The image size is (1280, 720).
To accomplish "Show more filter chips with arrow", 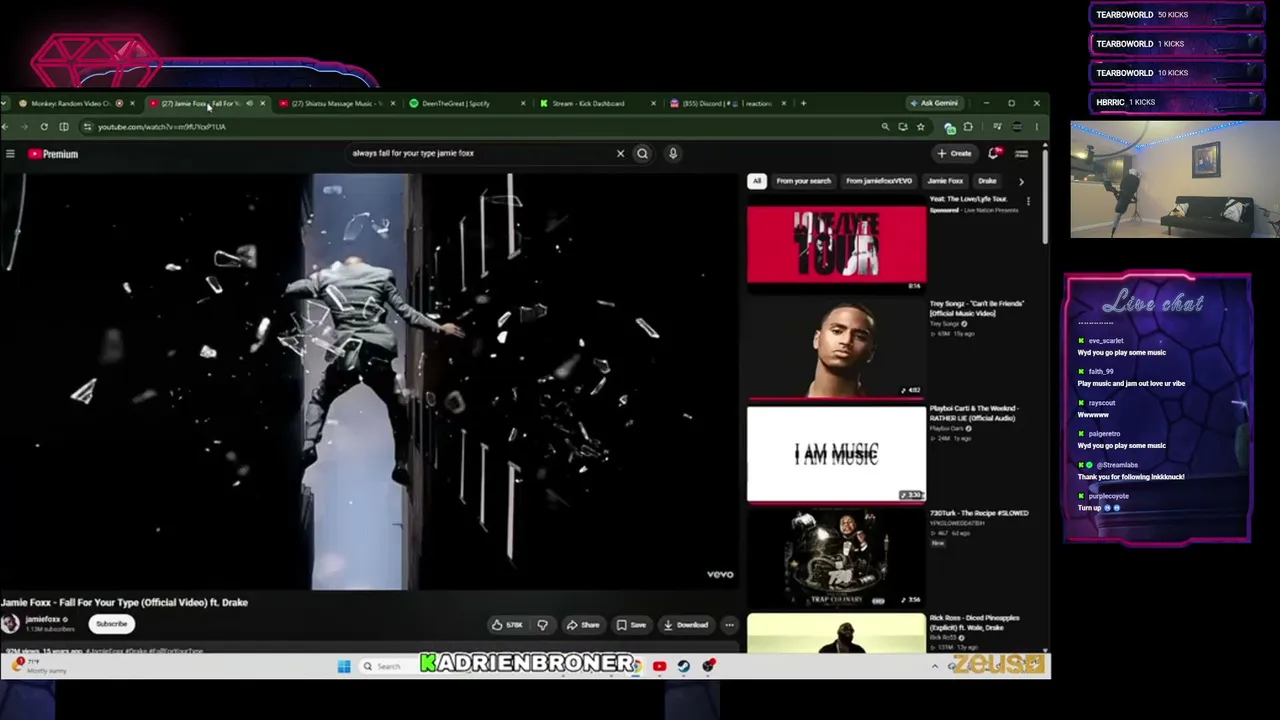I will coord(1021,181).
